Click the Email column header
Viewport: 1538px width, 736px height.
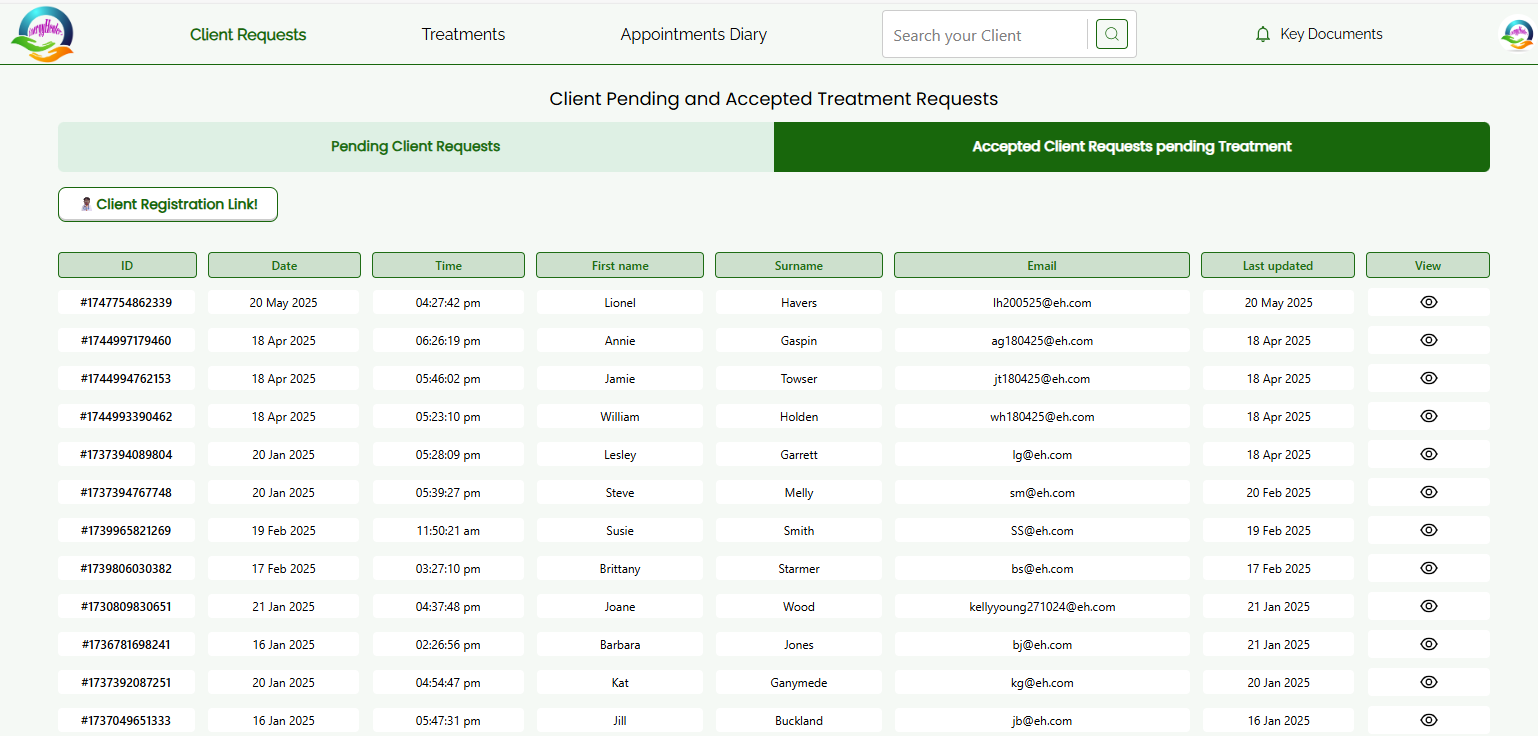coord(1042,265)
